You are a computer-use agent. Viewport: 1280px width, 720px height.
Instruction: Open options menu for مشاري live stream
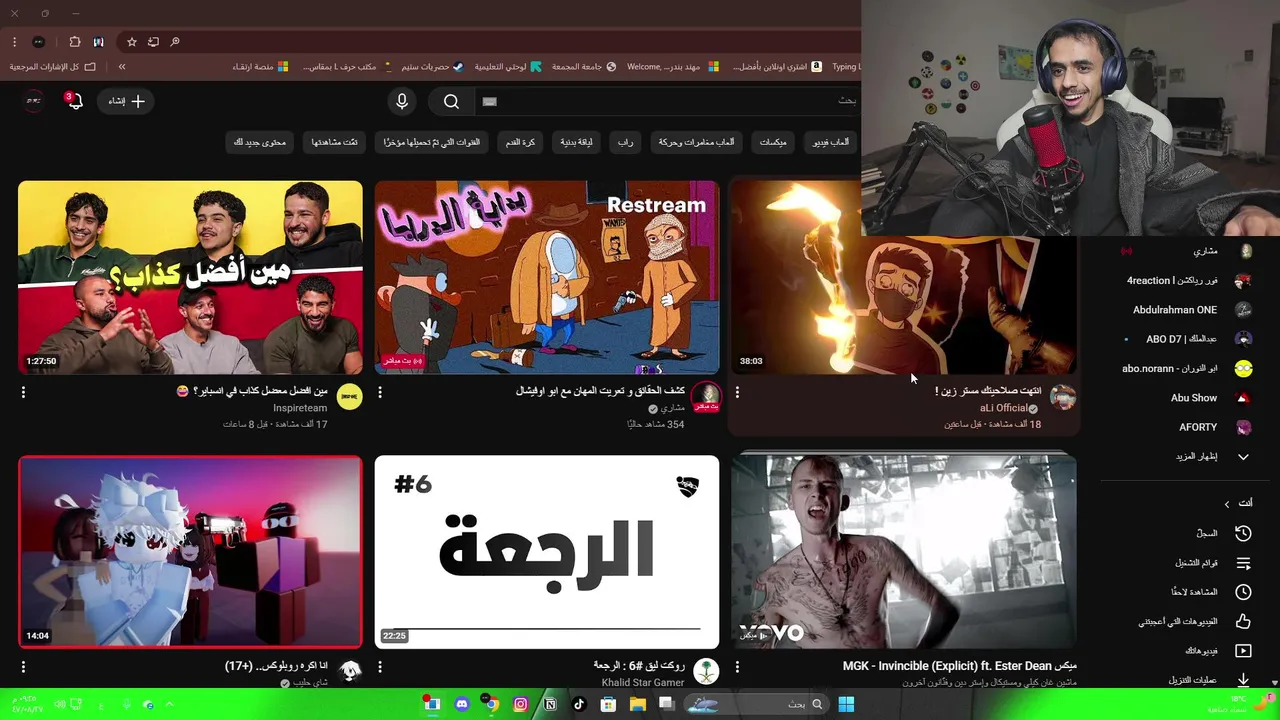pyautogui.click(x=380, y=392)
